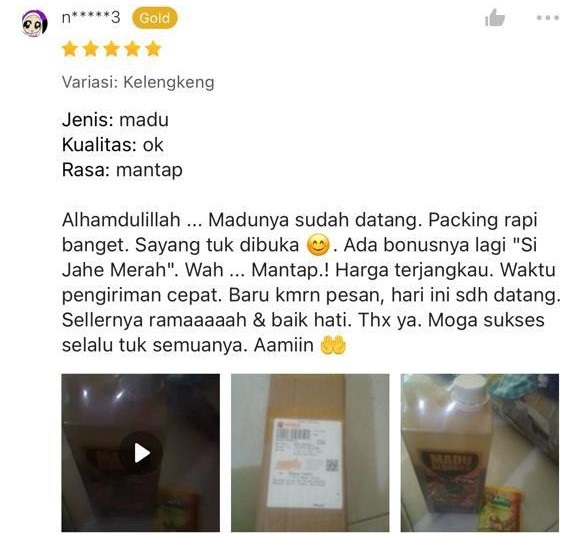The height and width of the screenshot is (537, 576).
Task: Click the fifth rating star
Action: (x=153, y=49)
